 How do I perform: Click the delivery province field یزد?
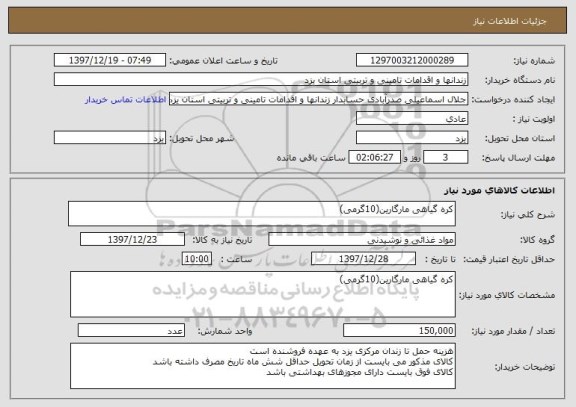412,138
